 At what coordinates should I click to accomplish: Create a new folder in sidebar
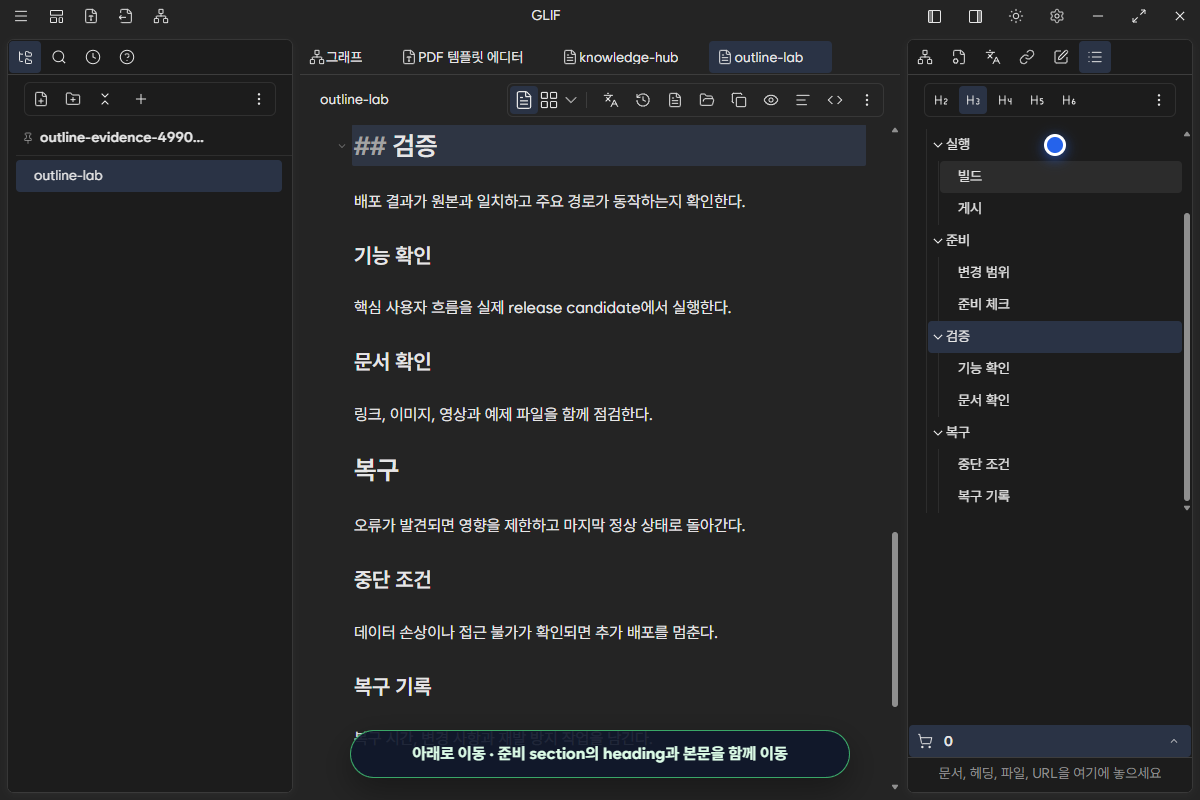click(x=73, y=99)
